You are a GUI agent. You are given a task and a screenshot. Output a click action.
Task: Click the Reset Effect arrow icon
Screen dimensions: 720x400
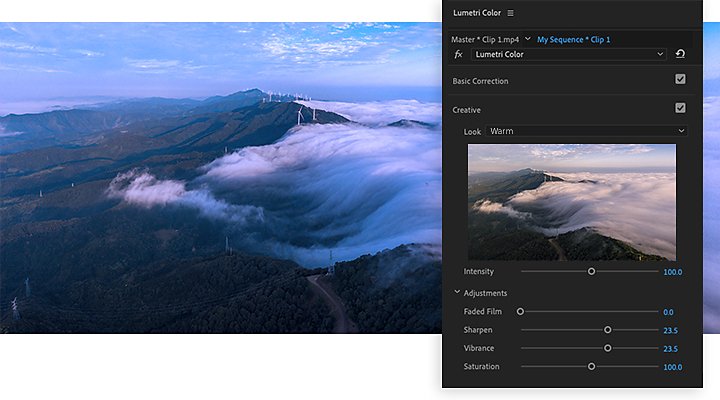[x=680, y=54]
